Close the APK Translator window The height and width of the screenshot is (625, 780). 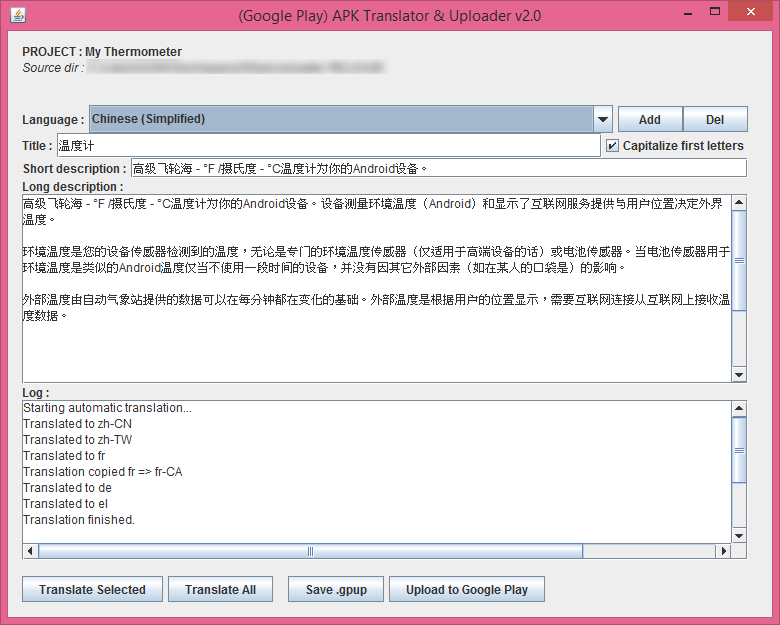[x=751, y=11]
